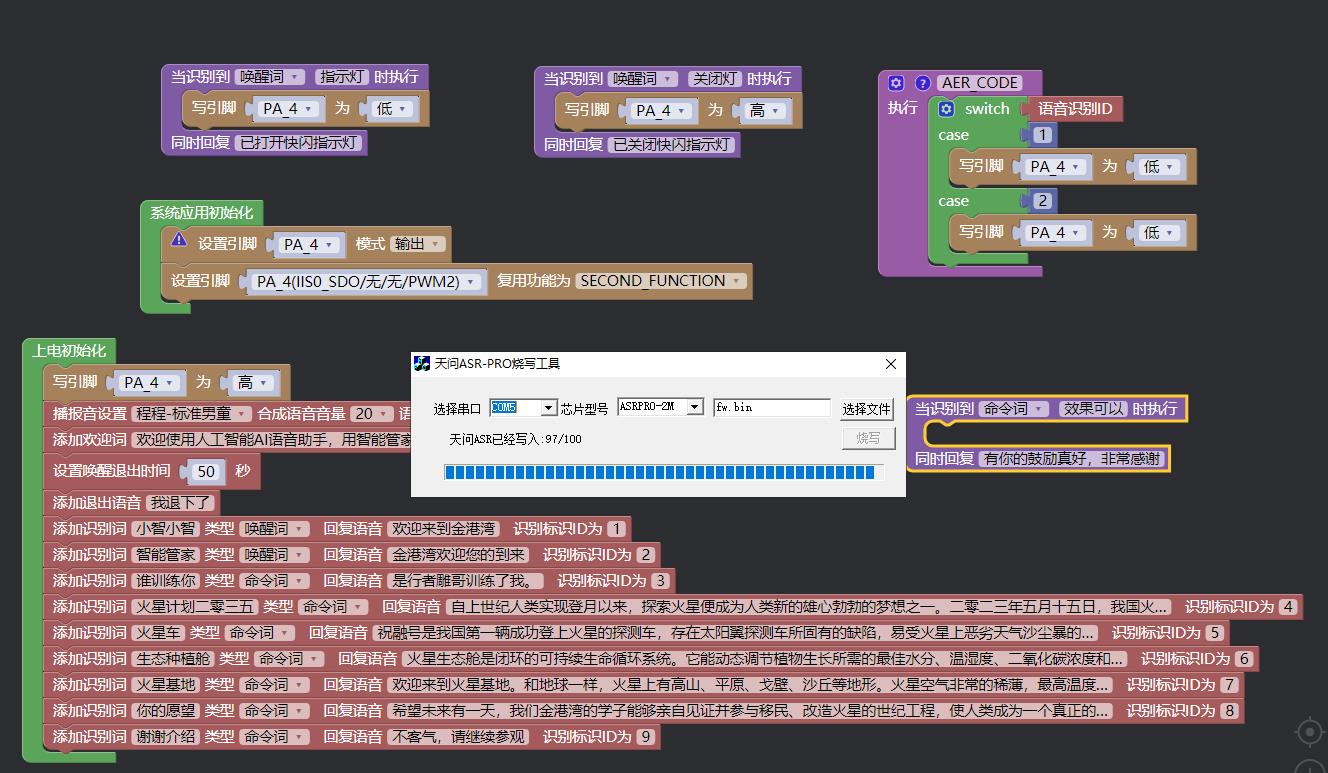The width and height of the screenshot is (1328, 773).
Task: Open PA_4 pin dropdown in 指示灯 block
Action: 288,109
